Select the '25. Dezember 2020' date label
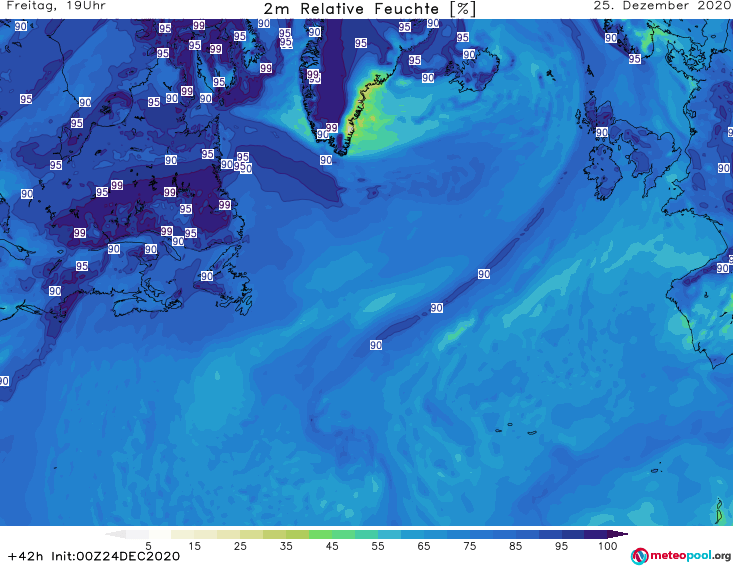This screenshot has height=566, width=733. tap(662, 6)
